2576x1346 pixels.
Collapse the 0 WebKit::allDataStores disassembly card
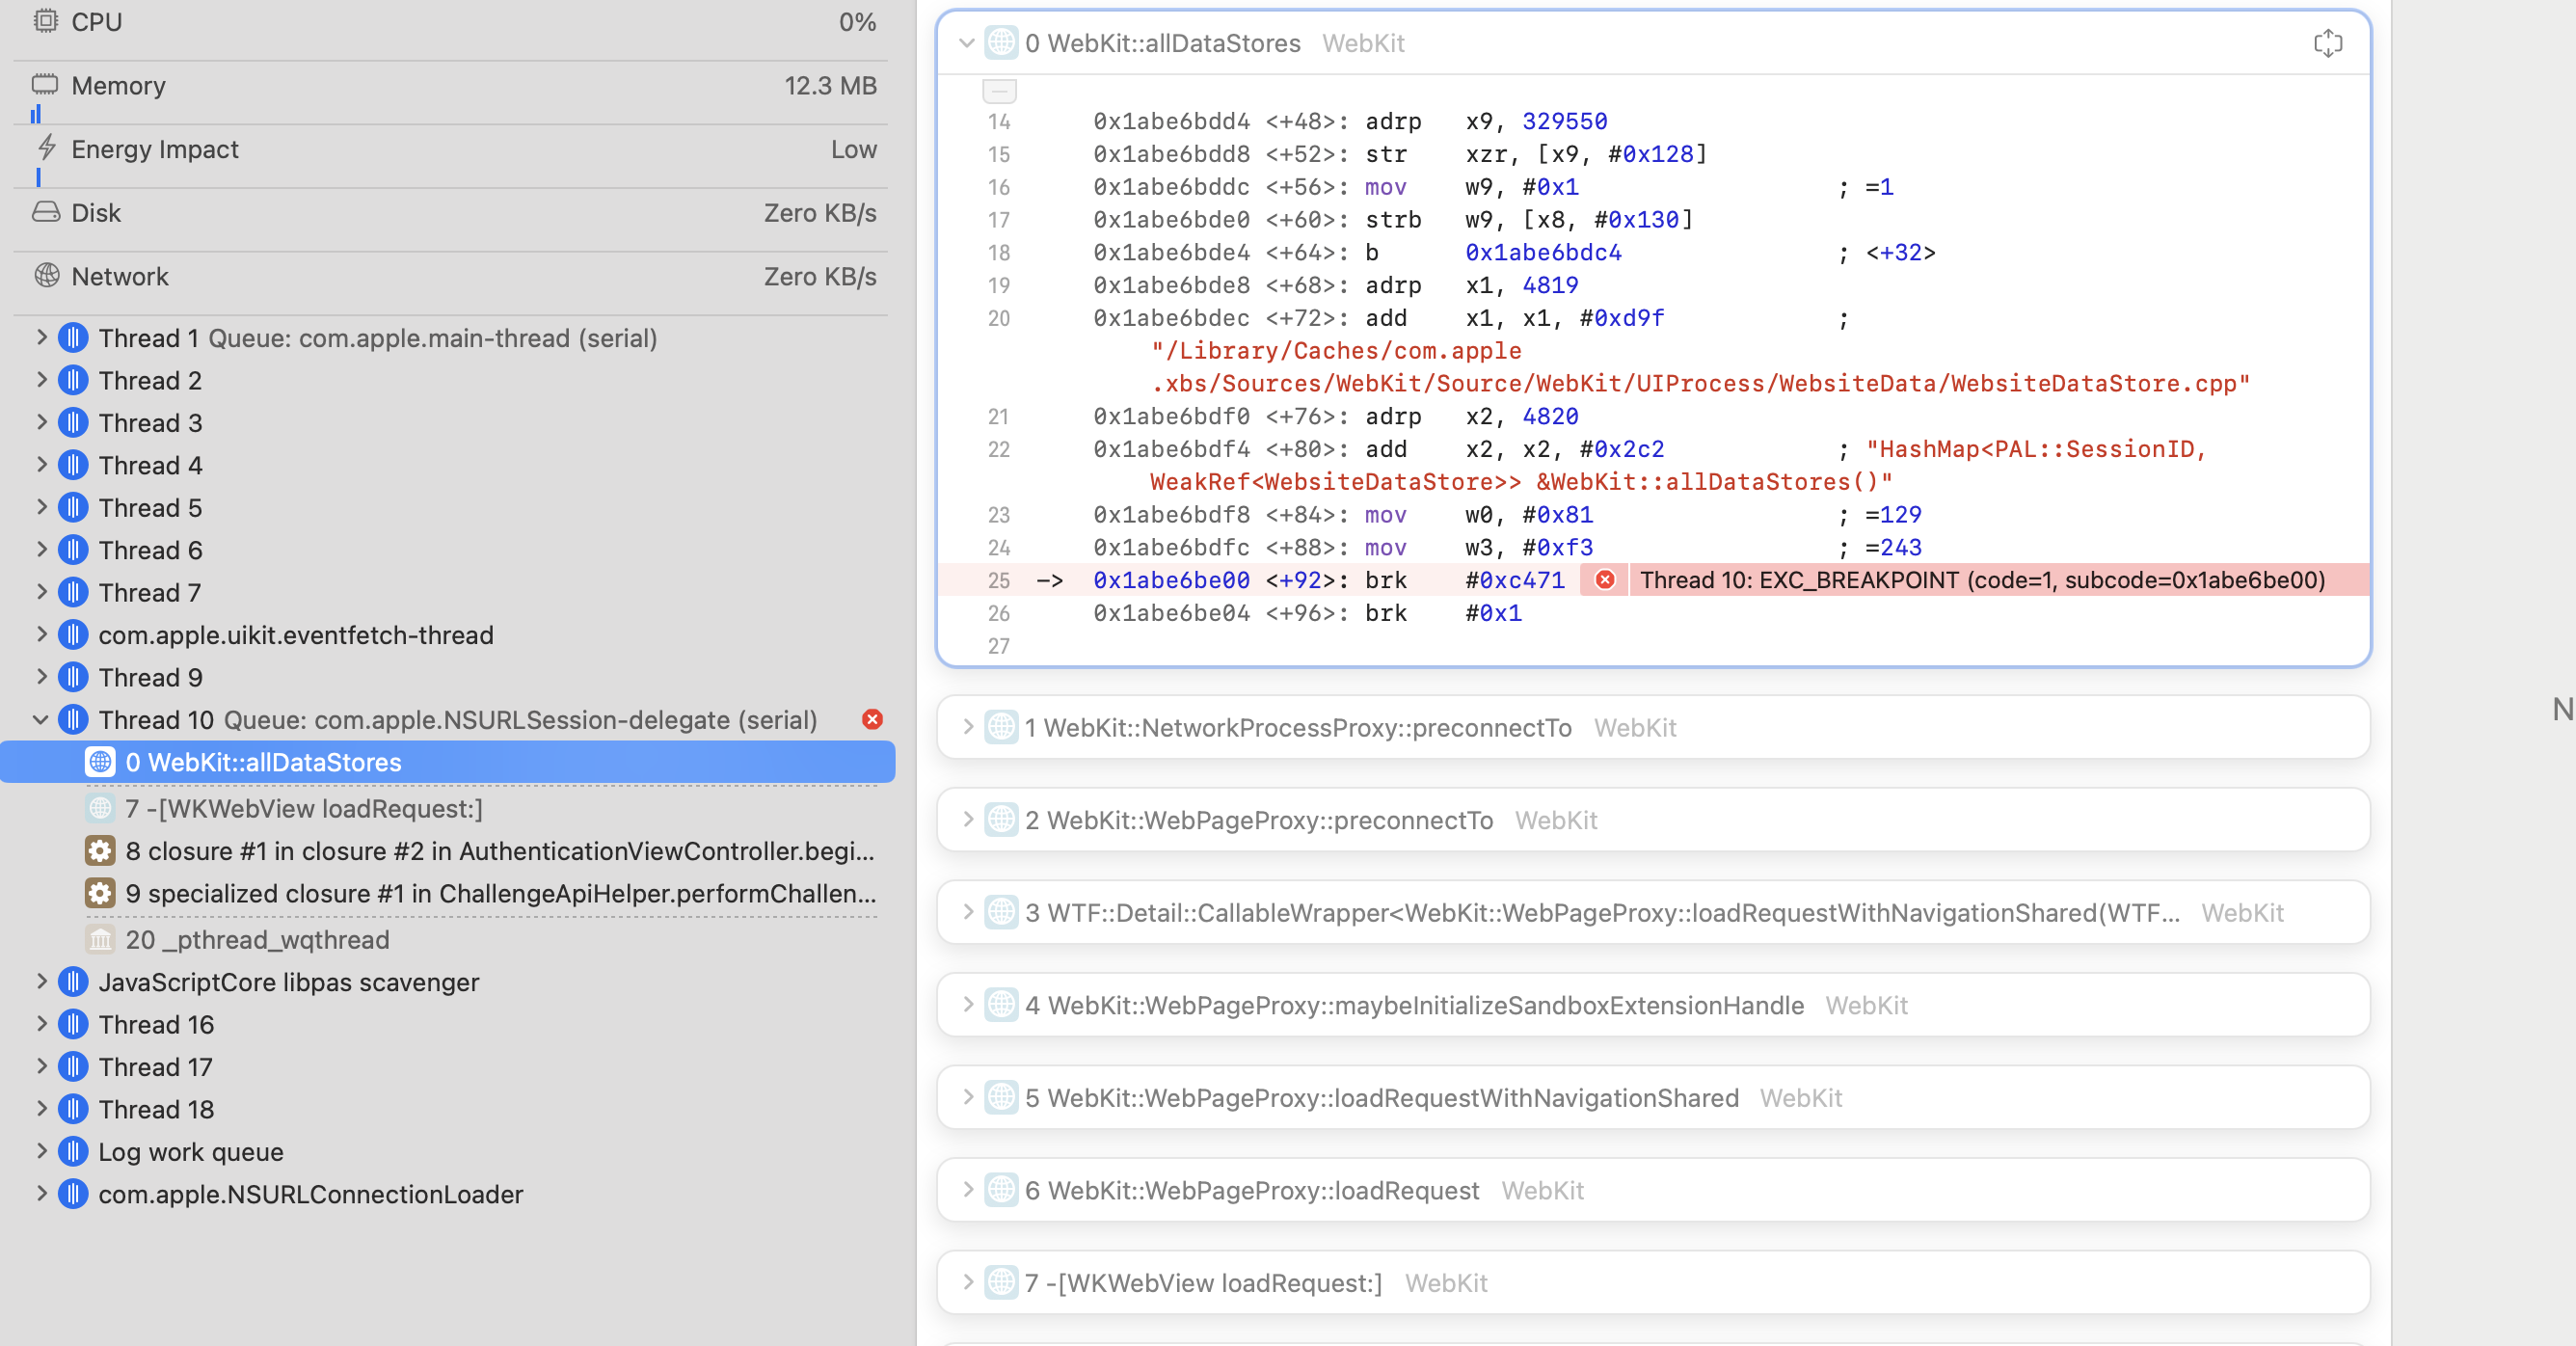tap(966, 43)
